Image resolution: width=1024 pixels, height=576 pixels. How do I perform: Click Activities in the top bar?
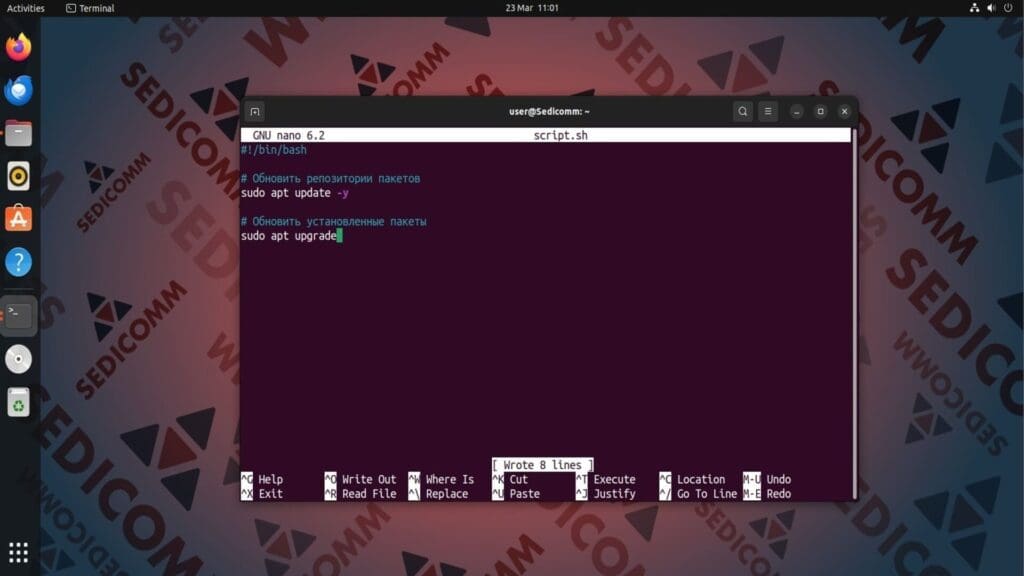point(23,8)
